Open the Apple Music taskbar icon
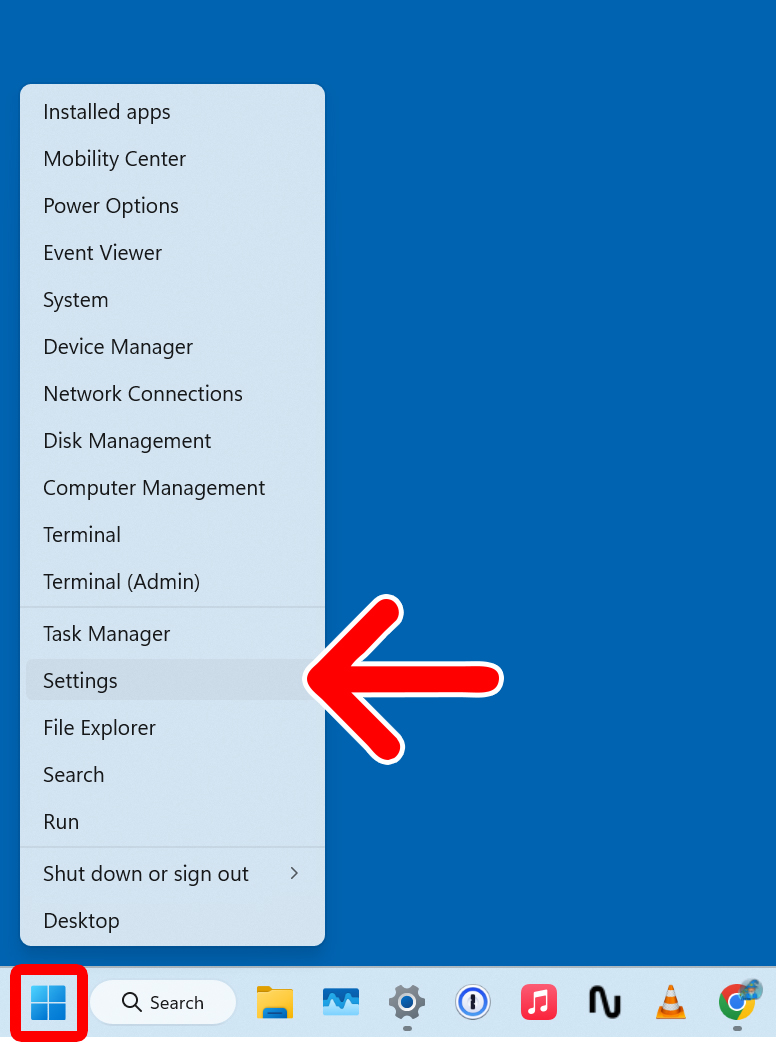The width and height of the screenshot is (776, 1044). point(539,1002)
